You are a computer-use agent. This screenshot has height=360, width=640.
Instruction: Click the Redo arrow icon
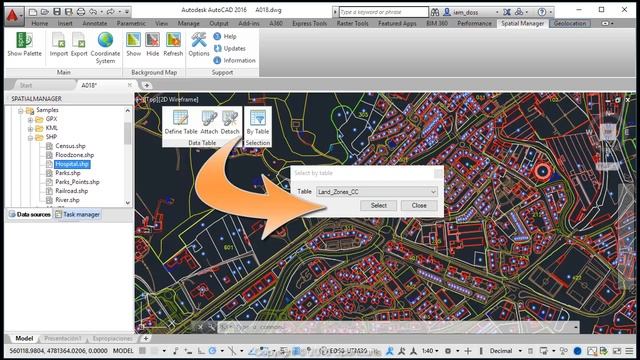[x=110, y=12]
